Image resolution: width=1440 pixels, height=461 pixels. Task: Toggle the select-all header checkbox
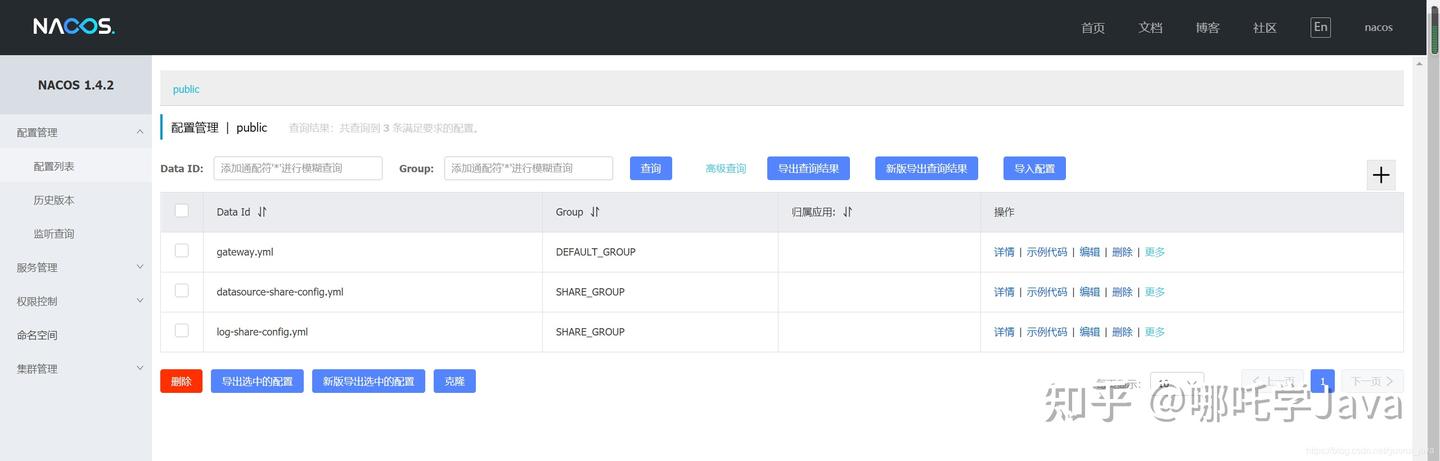(181, 211)
